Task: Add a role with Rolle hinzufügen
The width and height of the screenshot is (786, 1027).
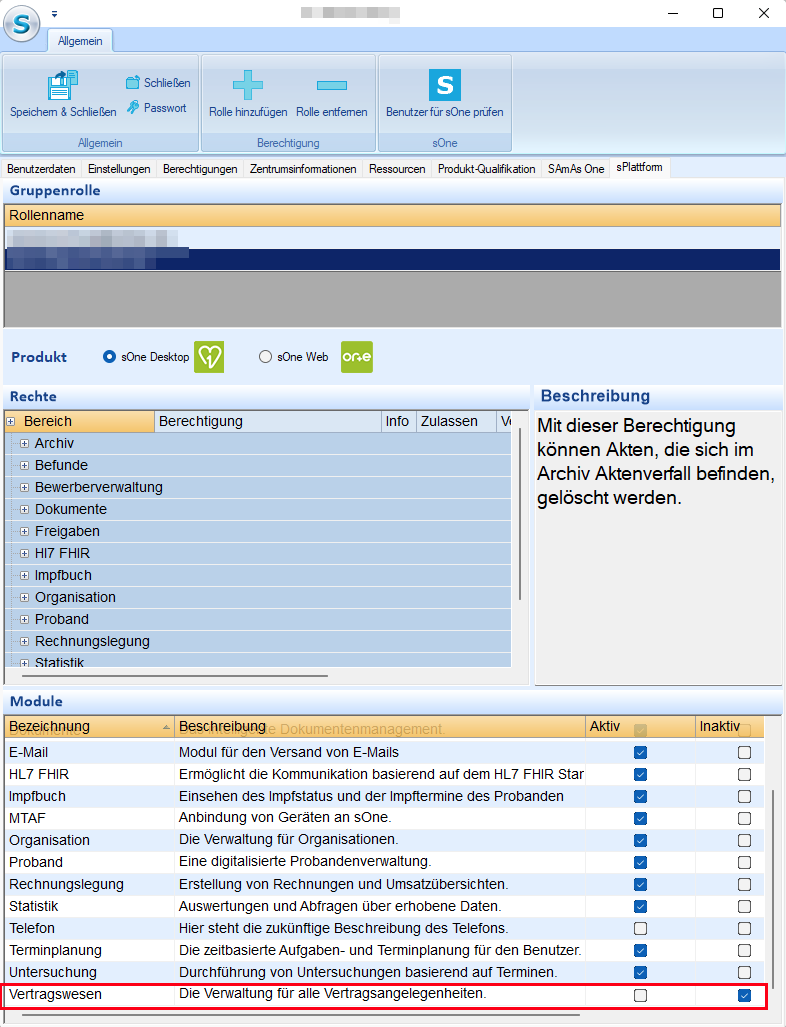Action: point(248,94)
